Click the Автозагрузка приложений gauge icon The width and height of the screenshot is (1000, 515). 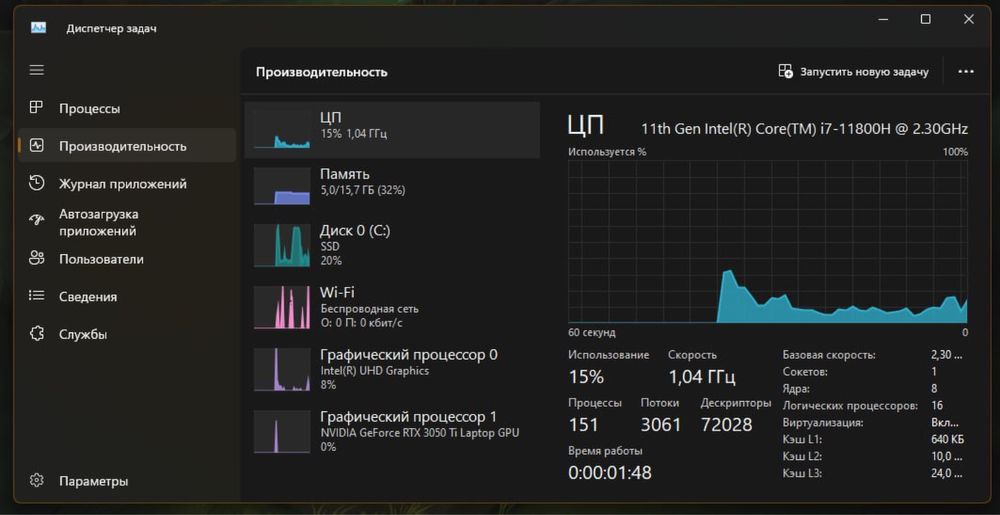(36, 221)
